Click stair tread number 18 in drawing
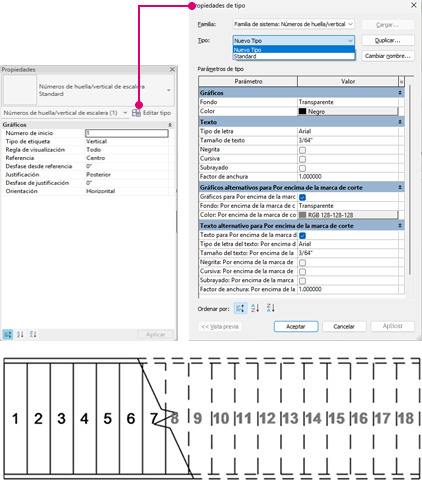This screenshot has width=422, height=482. (406, 419)
